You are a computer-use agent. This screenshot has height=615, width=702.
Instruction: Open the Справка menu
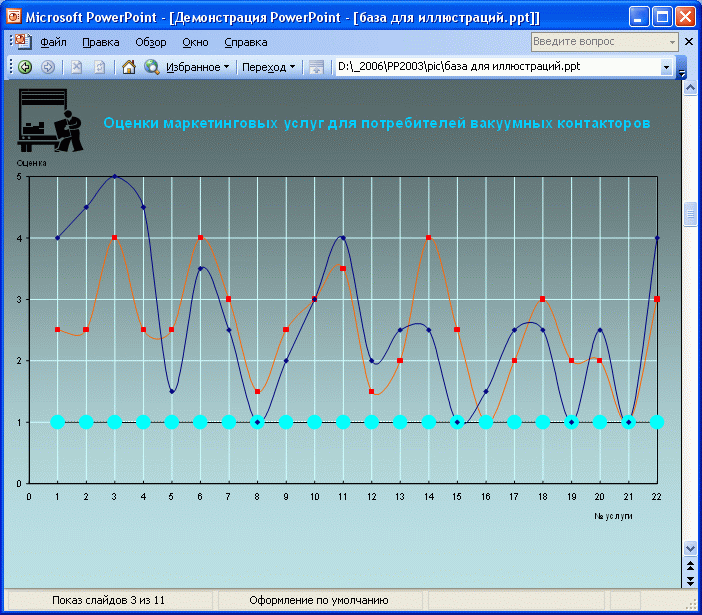click(x=246, y=42)
